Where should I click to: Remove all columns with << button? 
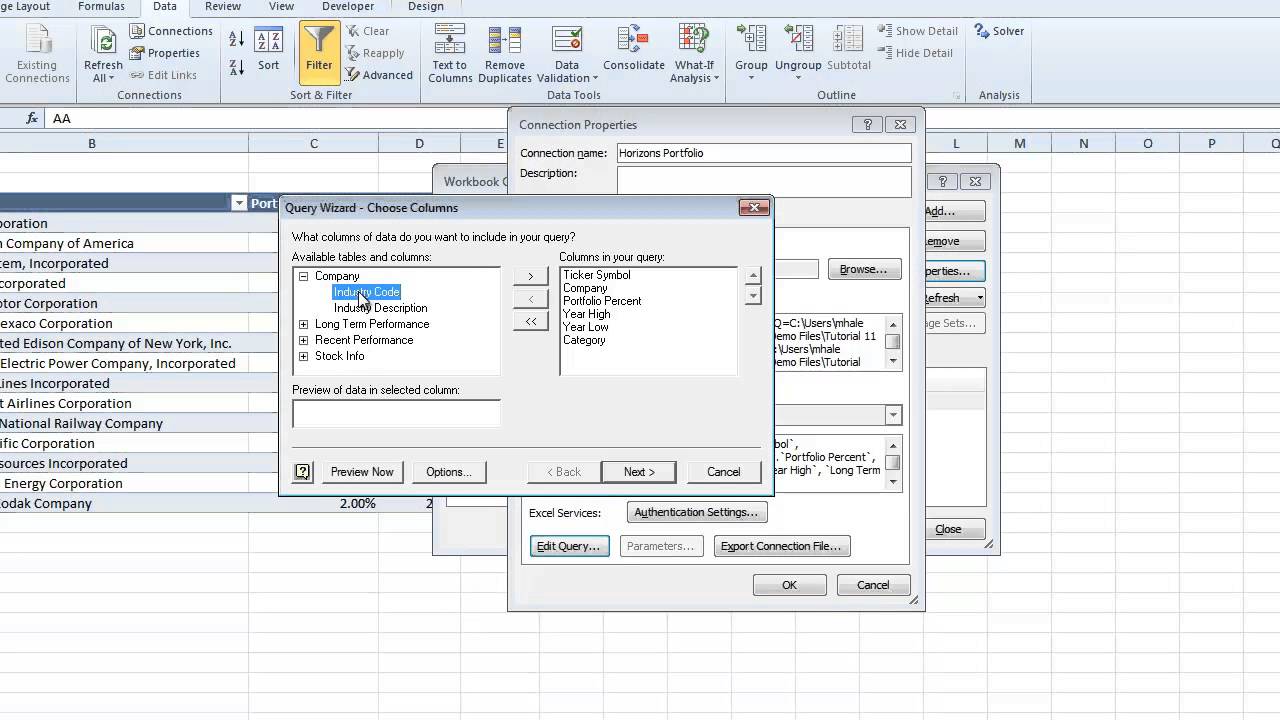pos(531,321)
